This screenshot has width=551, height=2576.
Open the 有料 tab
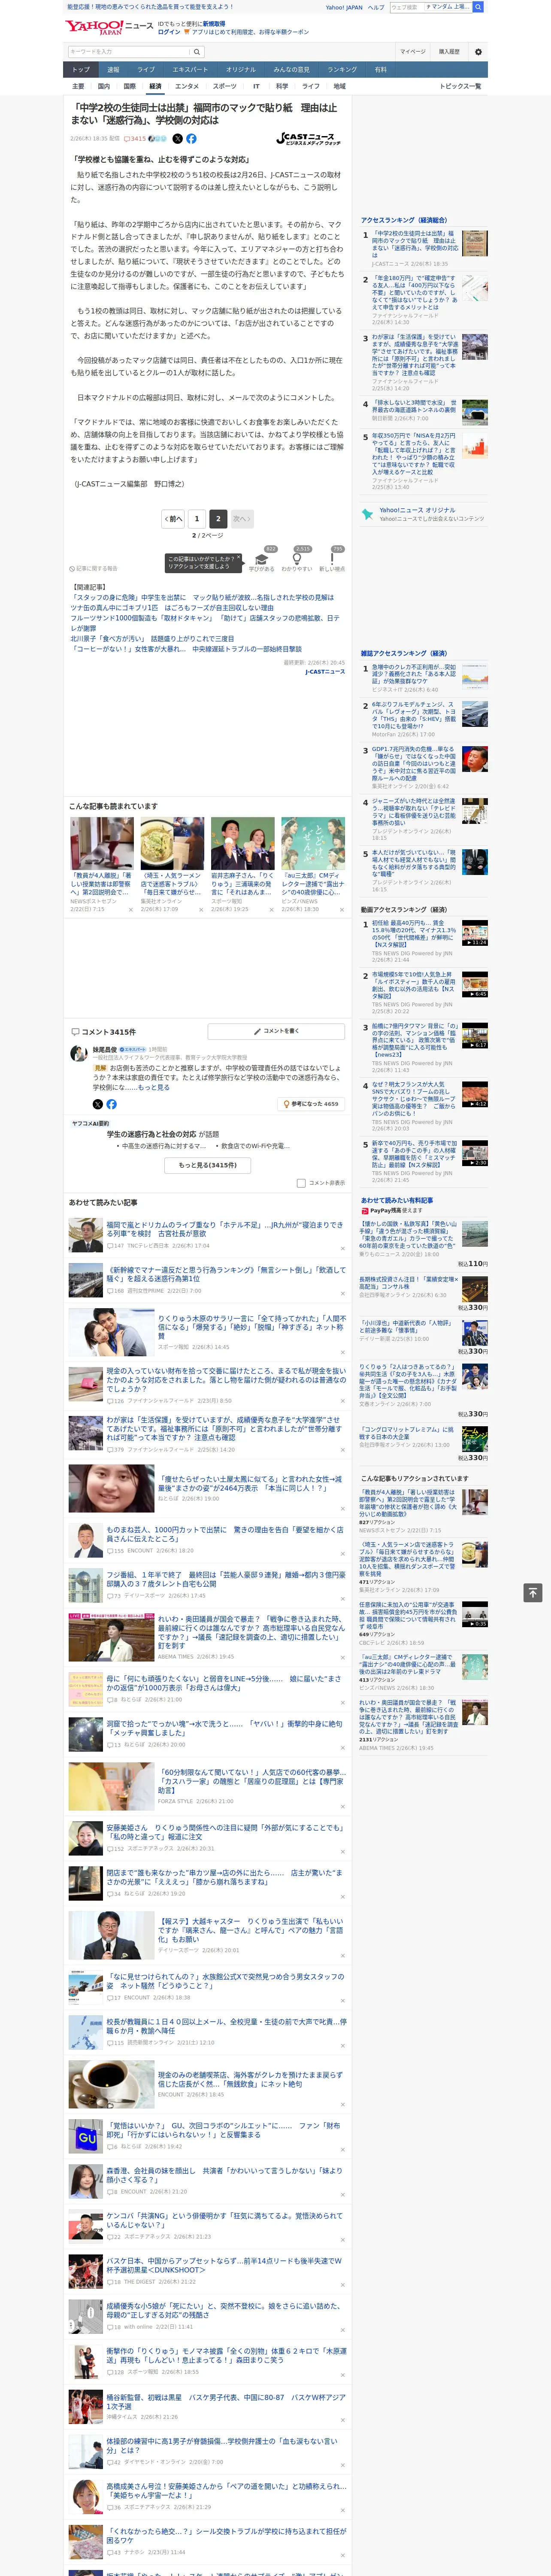[x=381, y=70]
